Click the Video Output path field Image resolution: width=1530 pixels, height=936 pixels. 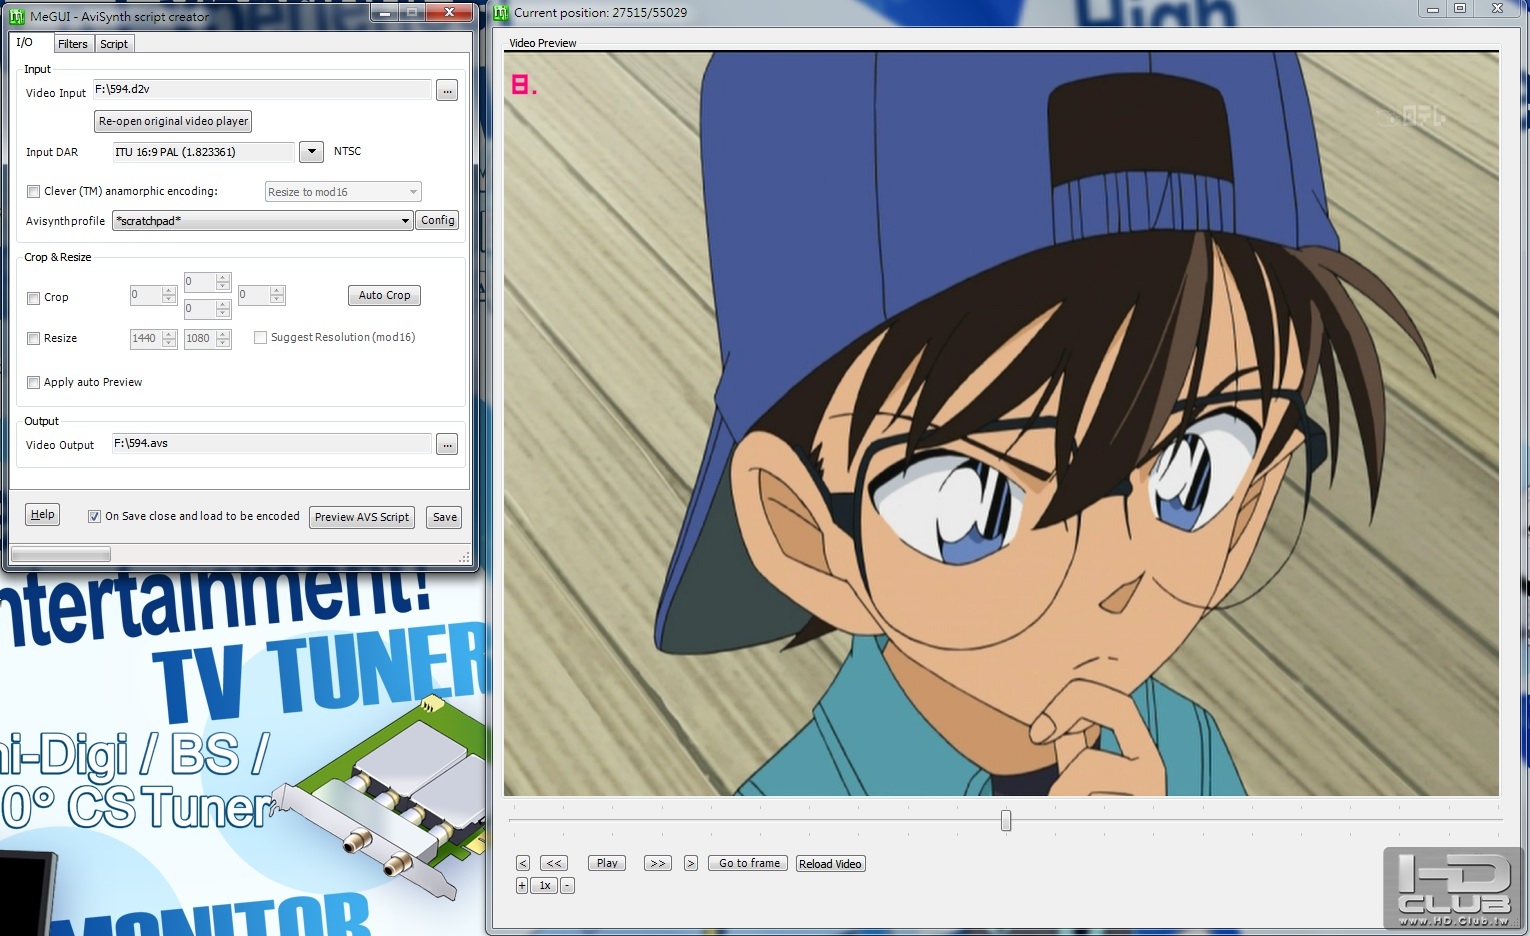(271, 443)
